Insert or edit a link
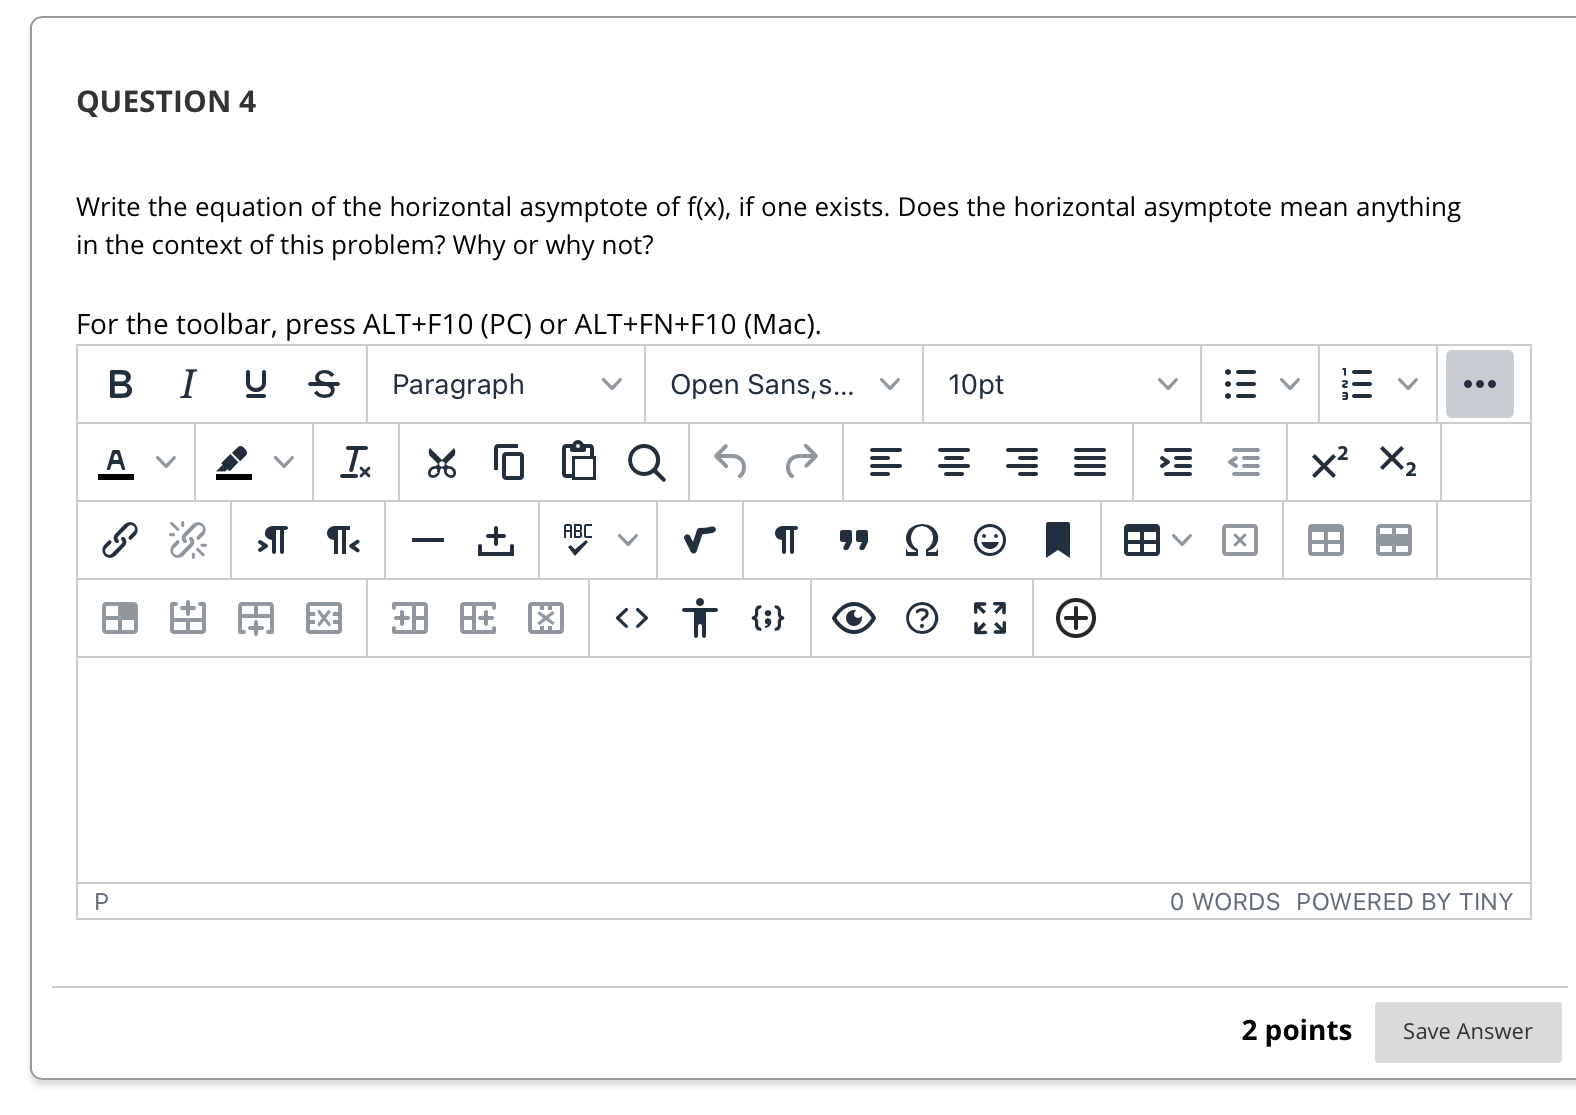Screen dimensions: 1576x1115 [120, 540]
